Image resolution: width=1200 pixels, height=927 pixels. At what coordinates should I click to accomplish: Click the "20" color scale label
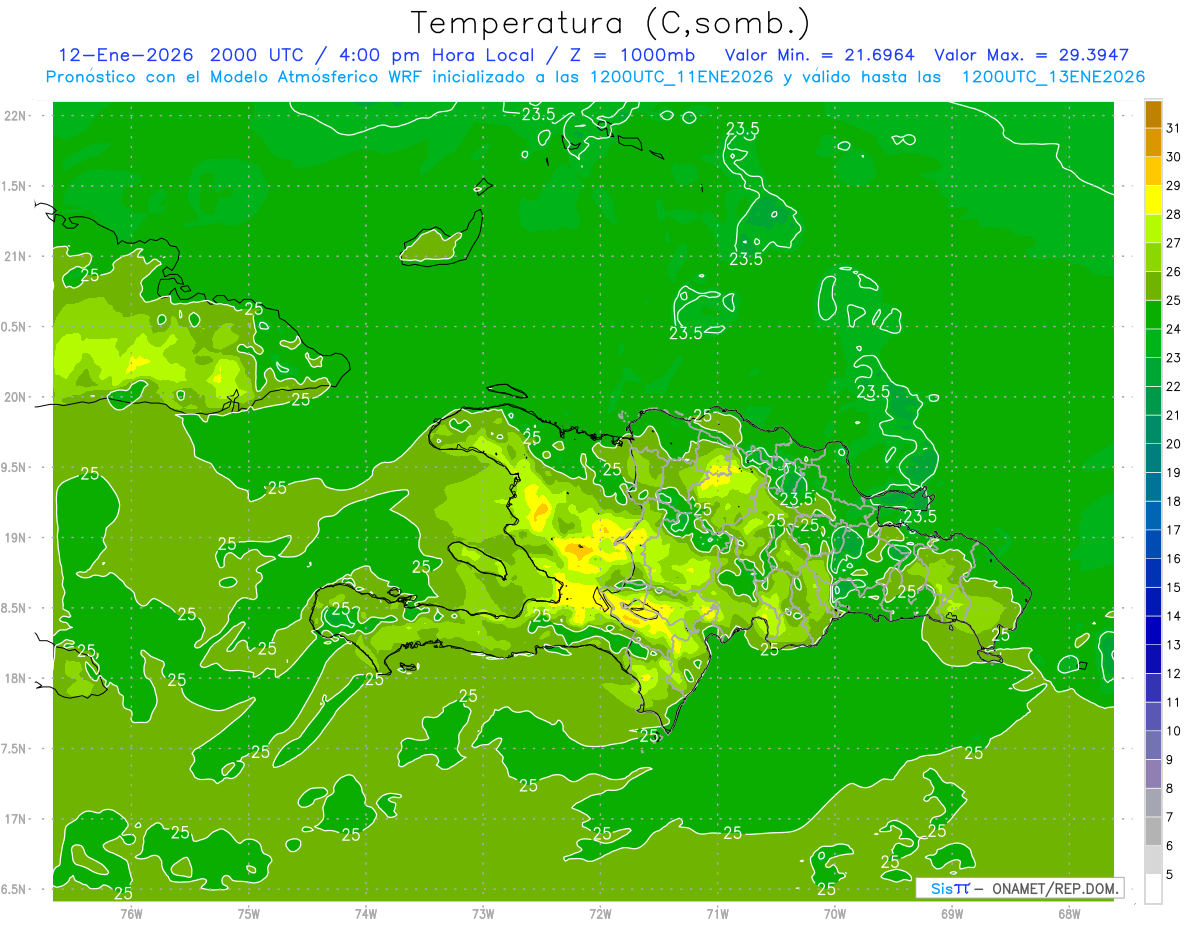click(1174, 444)
